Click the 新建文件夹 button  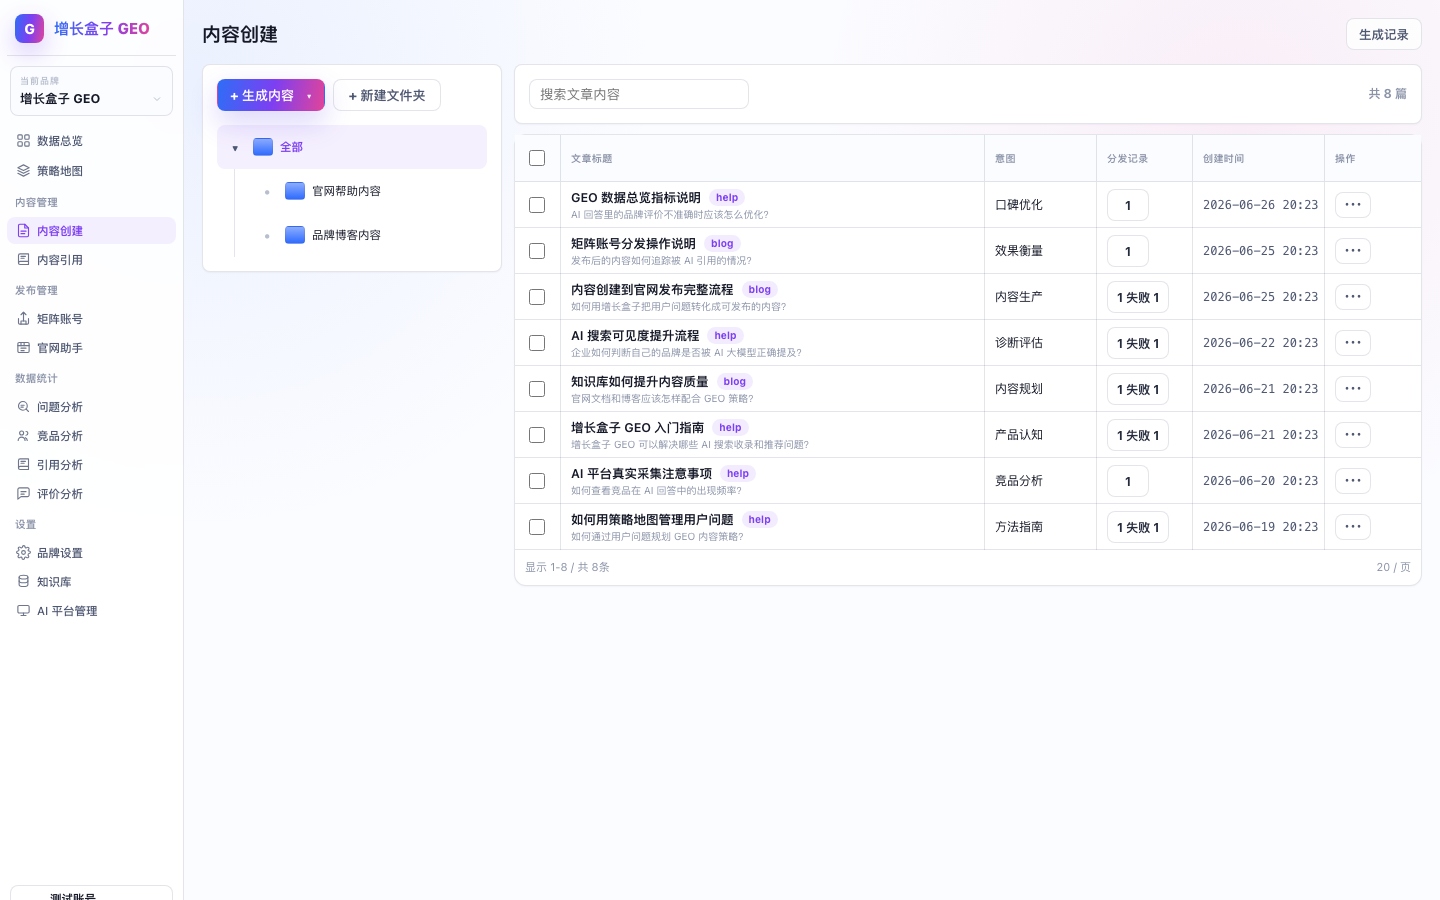click(x=387, y=95)
